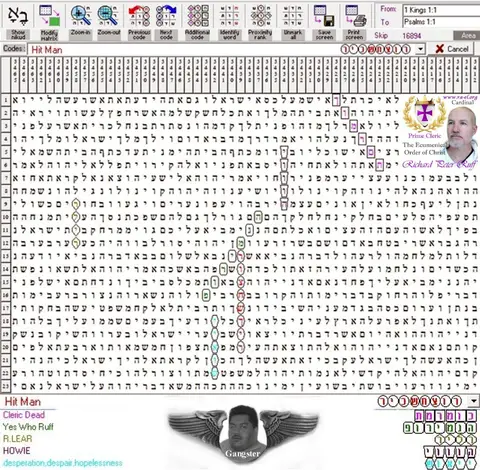Click the Save screen icon
Screen dimensions: 480x470
(x=324, y=16)
